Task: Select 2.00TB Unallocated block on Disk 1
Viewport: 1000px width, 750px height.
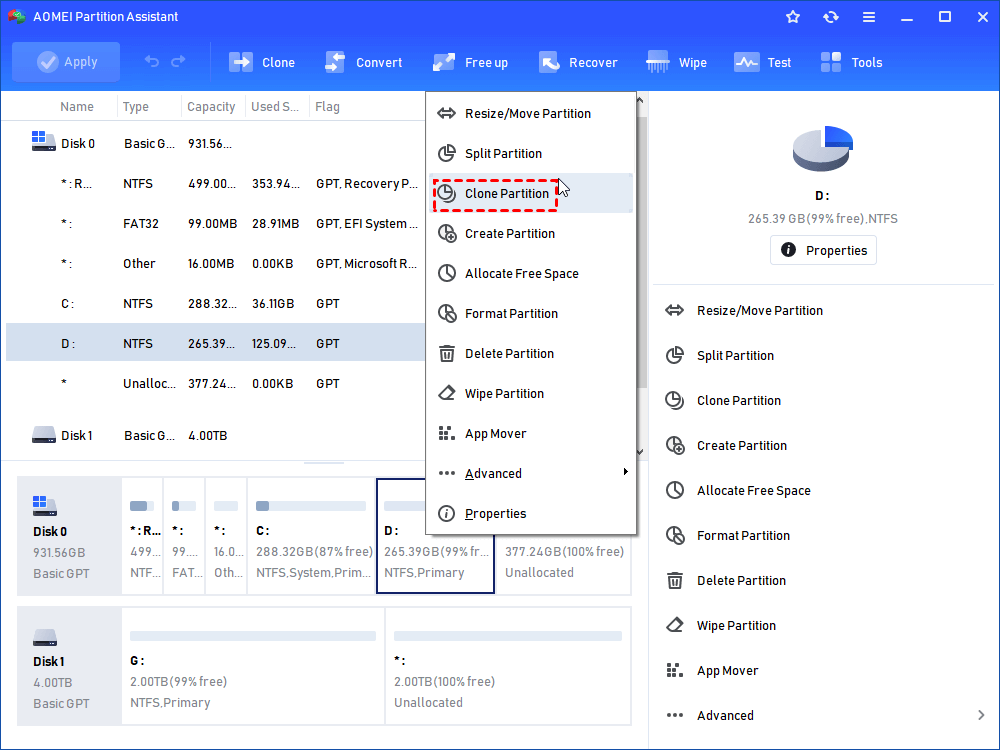Action: coord(508,666)
